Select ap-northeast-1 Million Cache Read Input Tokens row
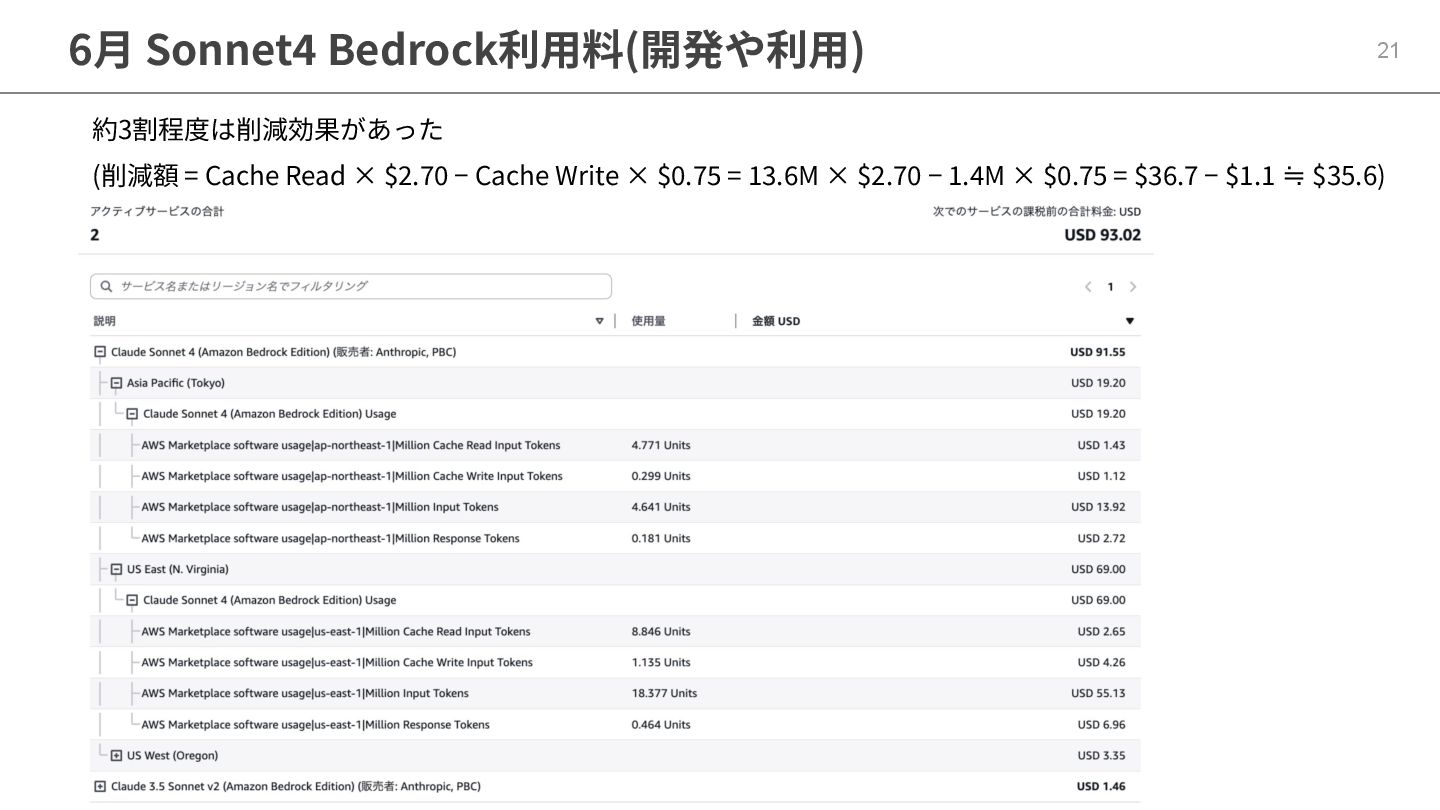This screenshot has height=810, width=1440. [x=616, y=445]
